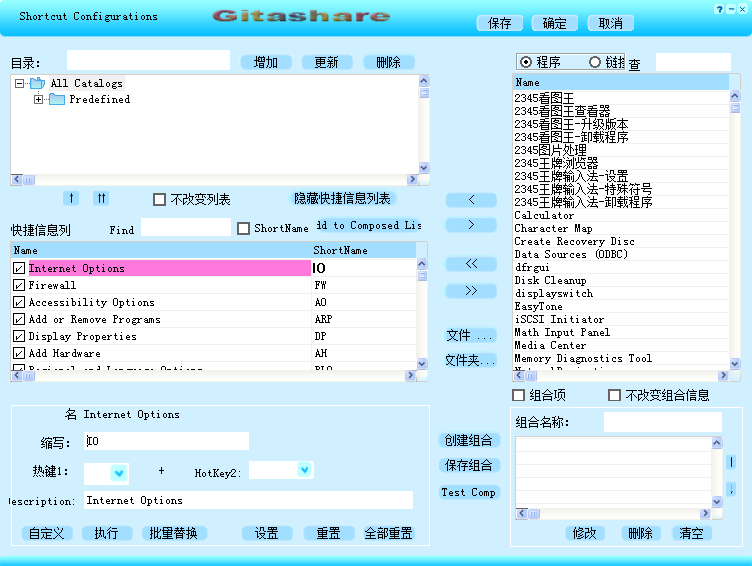Click the 查 search field at top right
Viewport: 752px width, 566px height.
[x=693, y=62]
